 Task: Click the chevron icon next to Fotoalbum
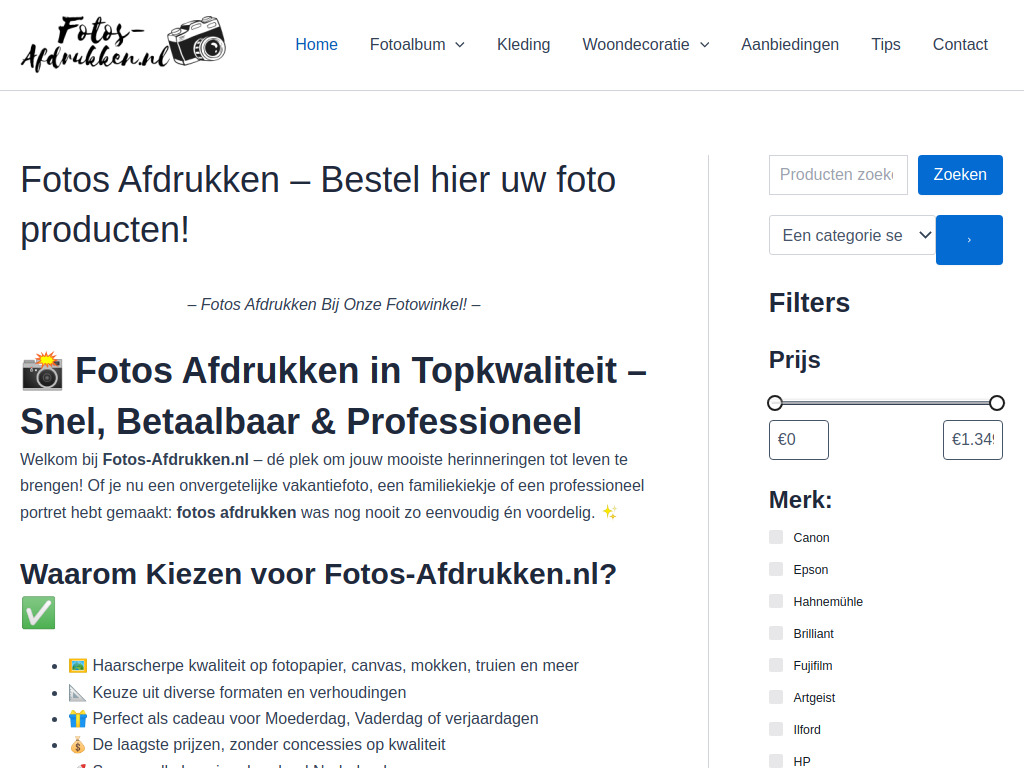pos(460,45)
